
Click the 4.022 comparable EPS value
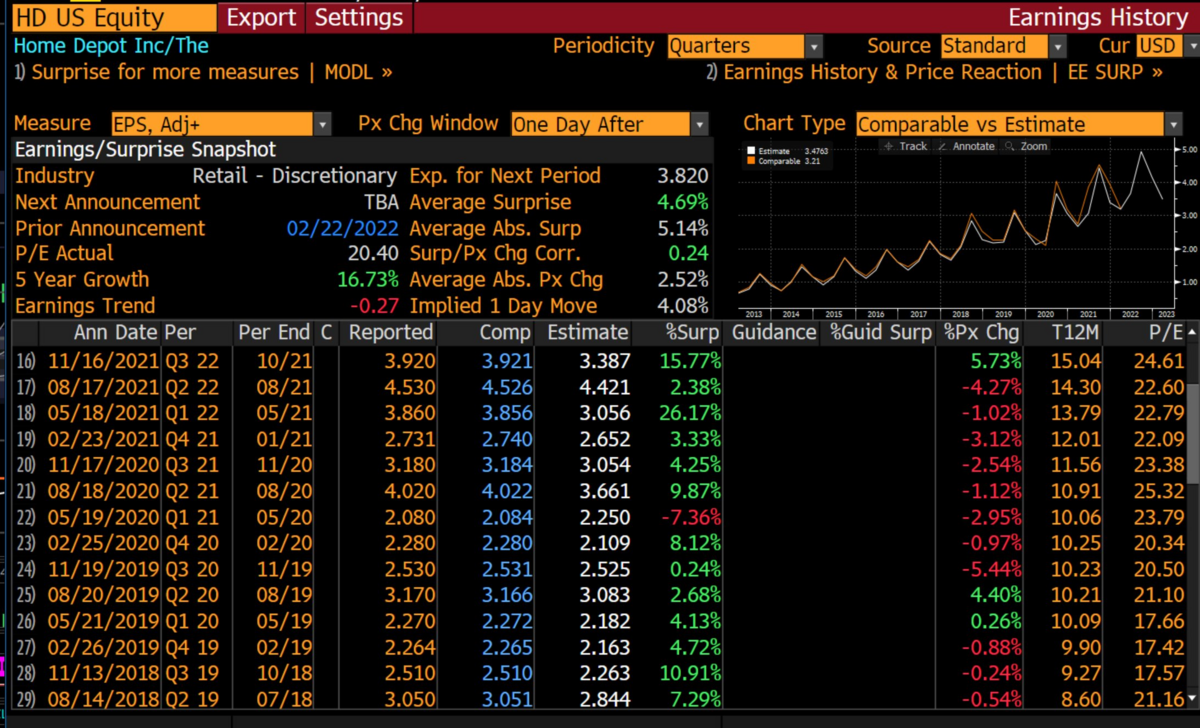[506, 490]
